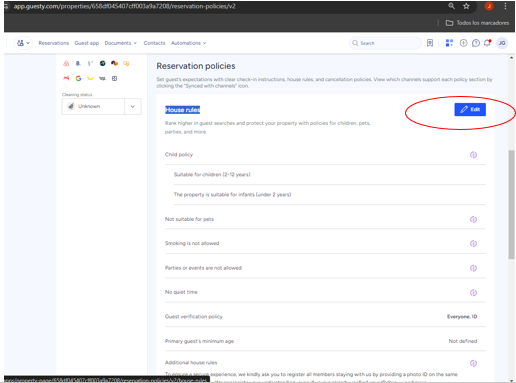This screenshot has width=516, height=383.
Task: Click the Airbnb channel icon
Action: coord(66,63)
